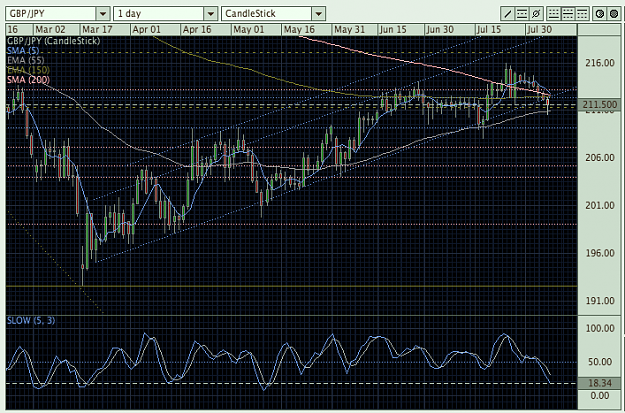Select the SMA (5) indicator label
The width and height of the screenshot is (625, 413).
tap(23, 51)
